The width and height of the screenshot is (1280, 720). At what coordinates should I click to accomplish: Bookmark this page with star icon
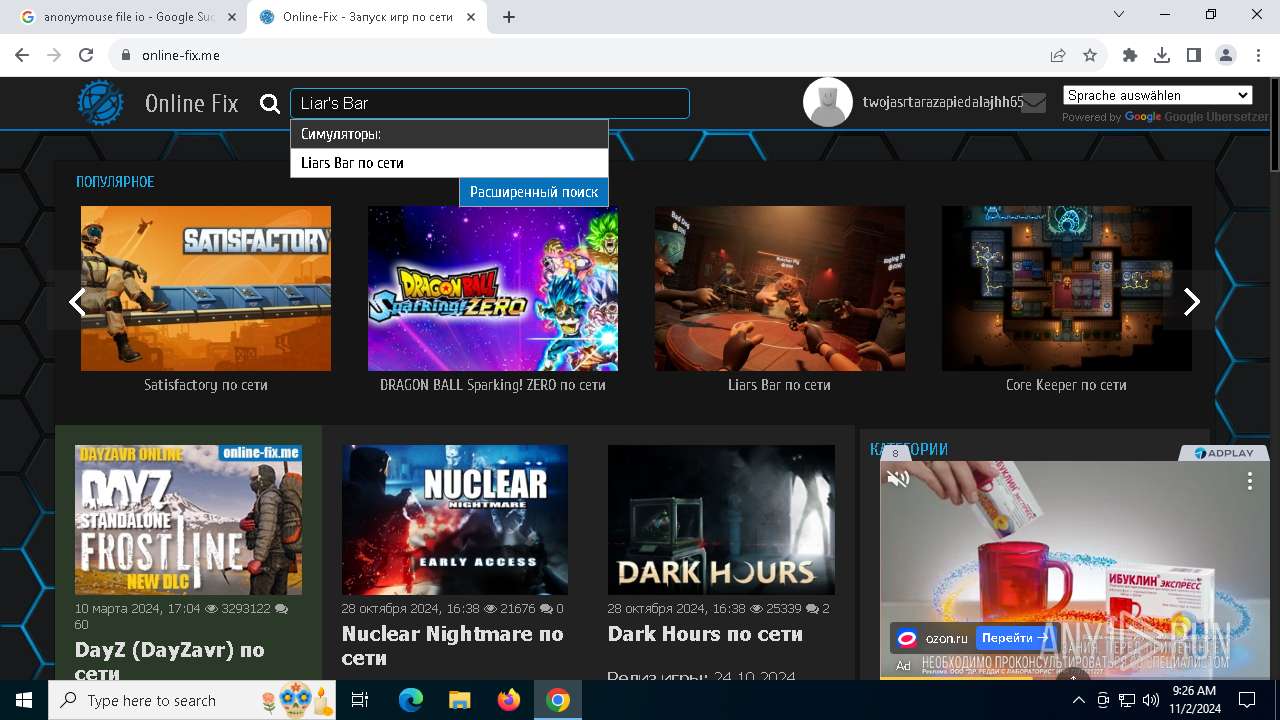1090,56
